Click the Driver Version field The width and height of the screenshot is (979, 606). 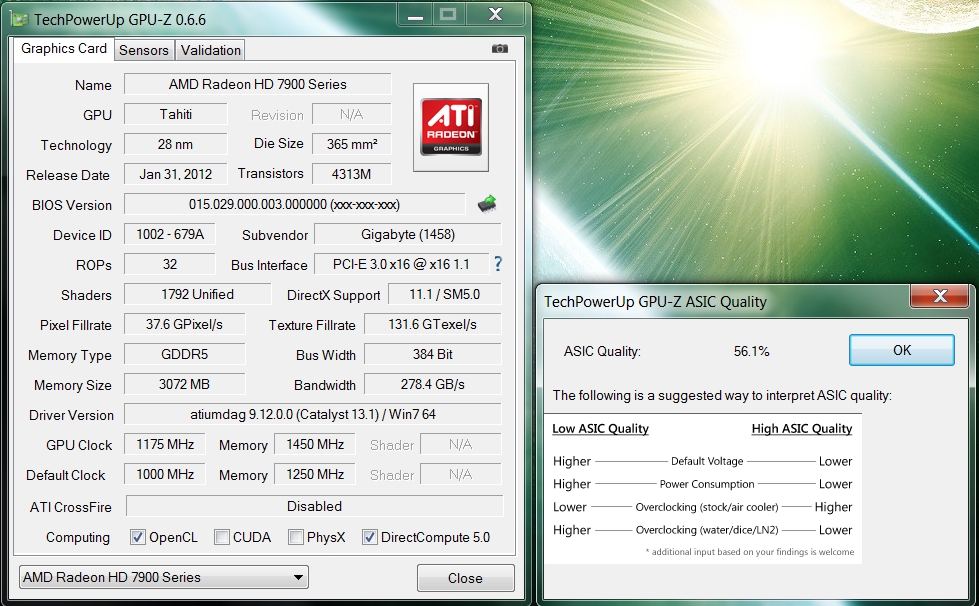tap(313, 414)
